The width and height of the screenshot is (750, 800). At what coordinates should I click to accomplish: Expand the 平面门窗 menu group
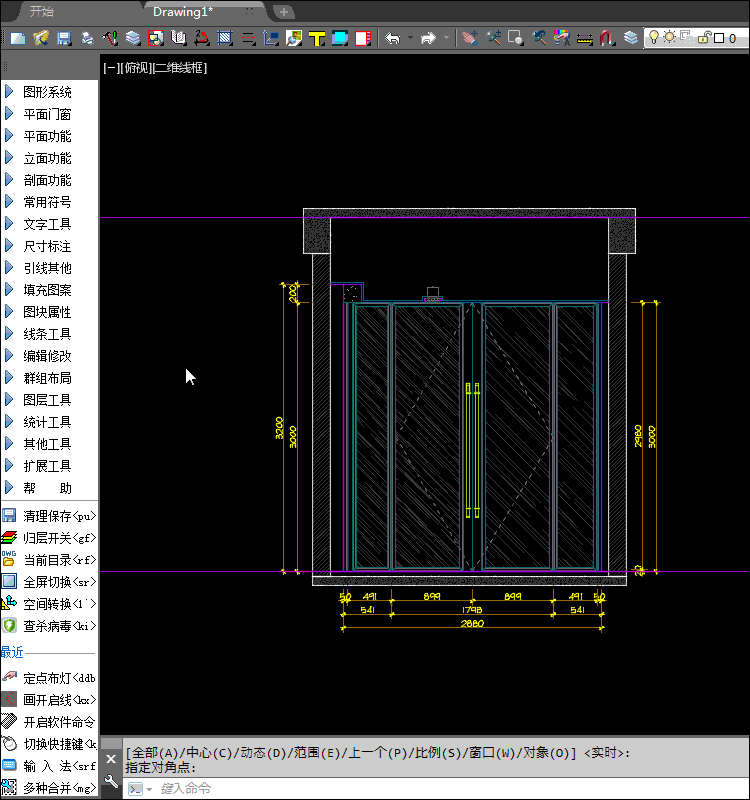49,114
